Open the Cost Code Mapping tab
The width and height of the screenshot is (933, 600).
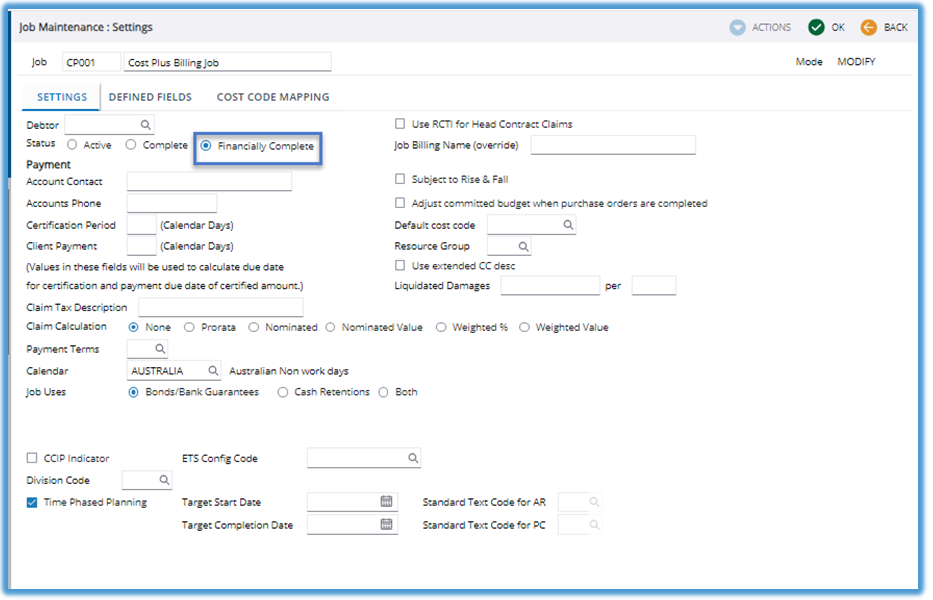tap(273, 97)
